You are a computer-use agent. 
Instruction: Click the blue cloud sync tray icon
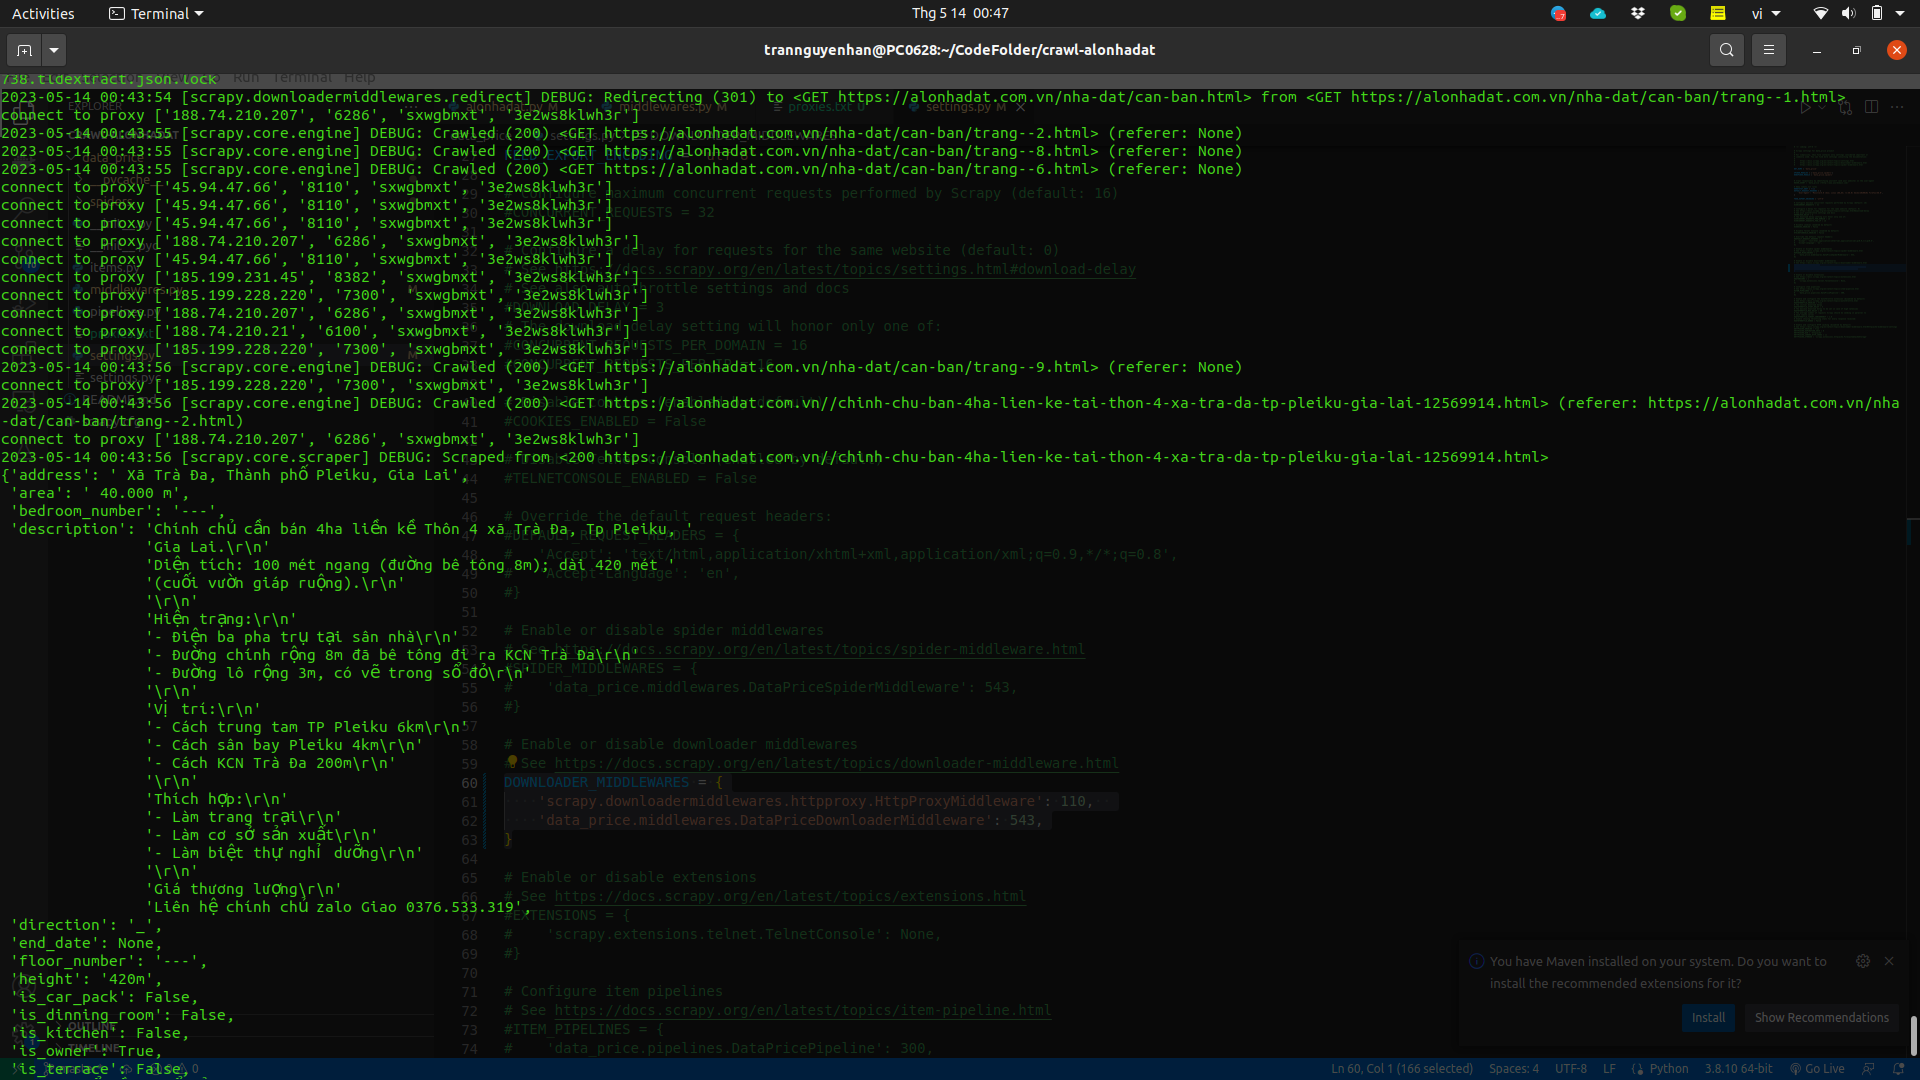(1598, 14)
